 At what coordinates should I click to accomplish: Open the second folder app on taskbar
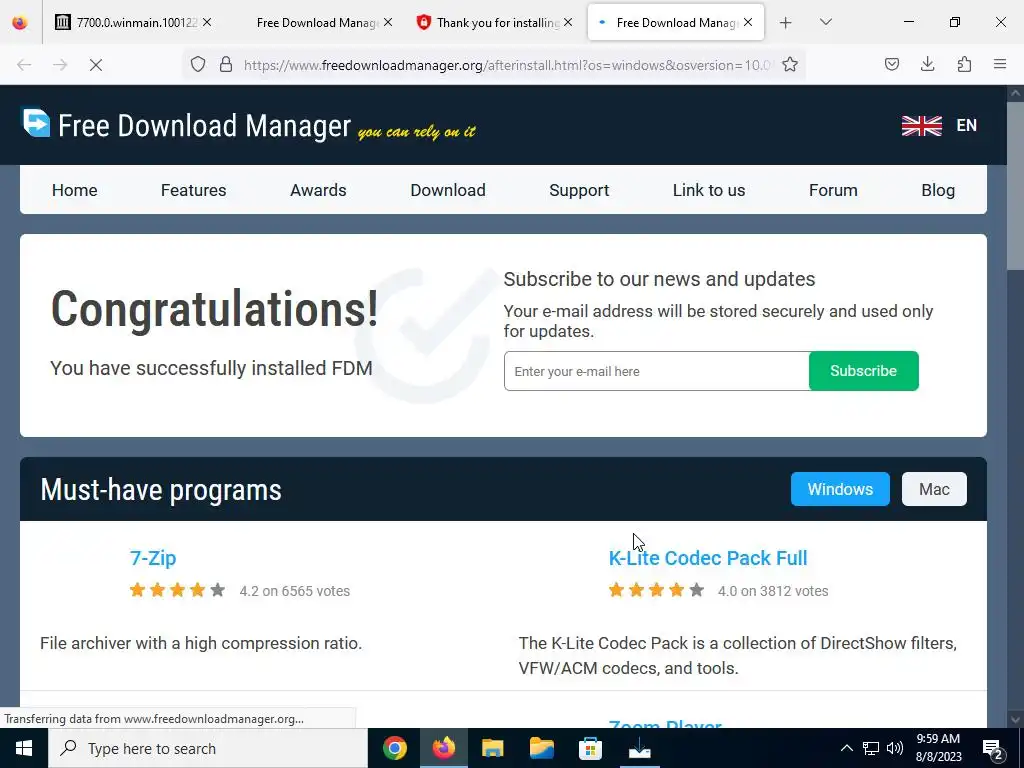coord(541,748)
